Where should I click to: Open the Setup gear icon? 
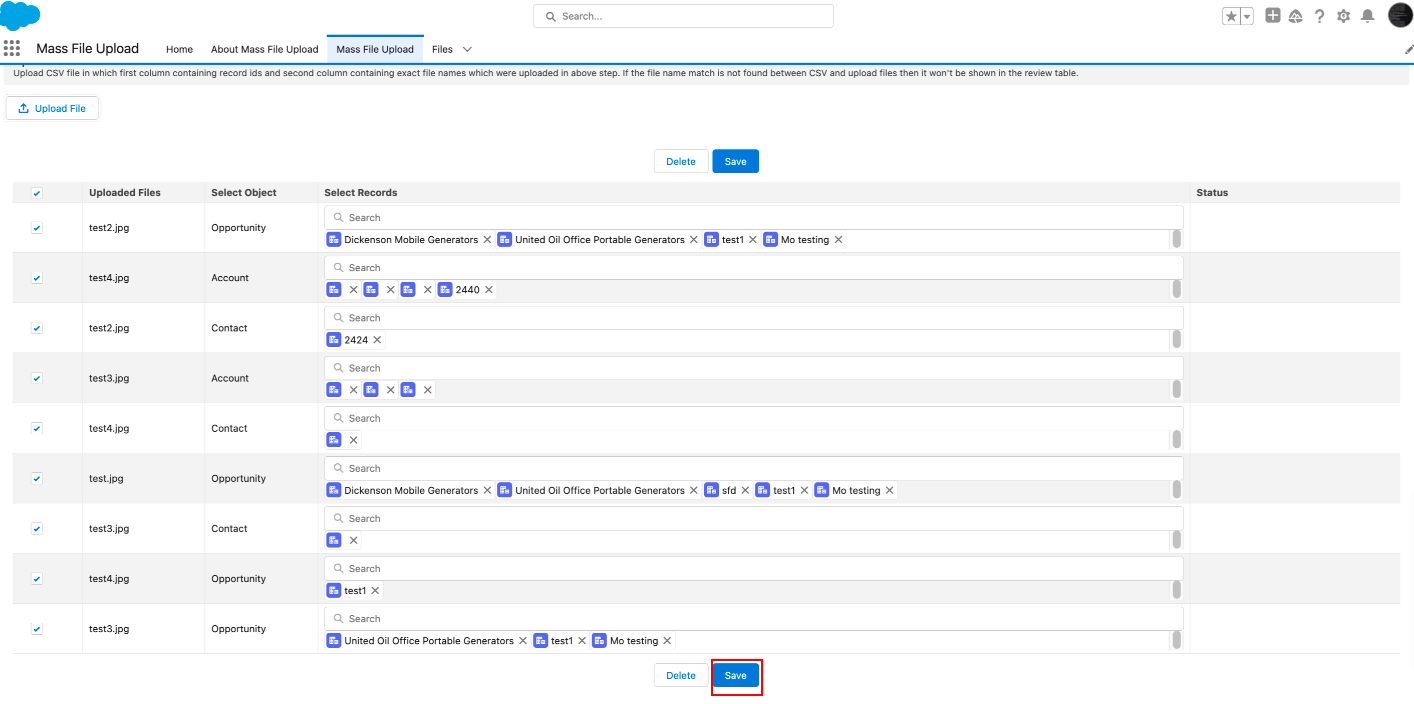[x=1343, y=16]
